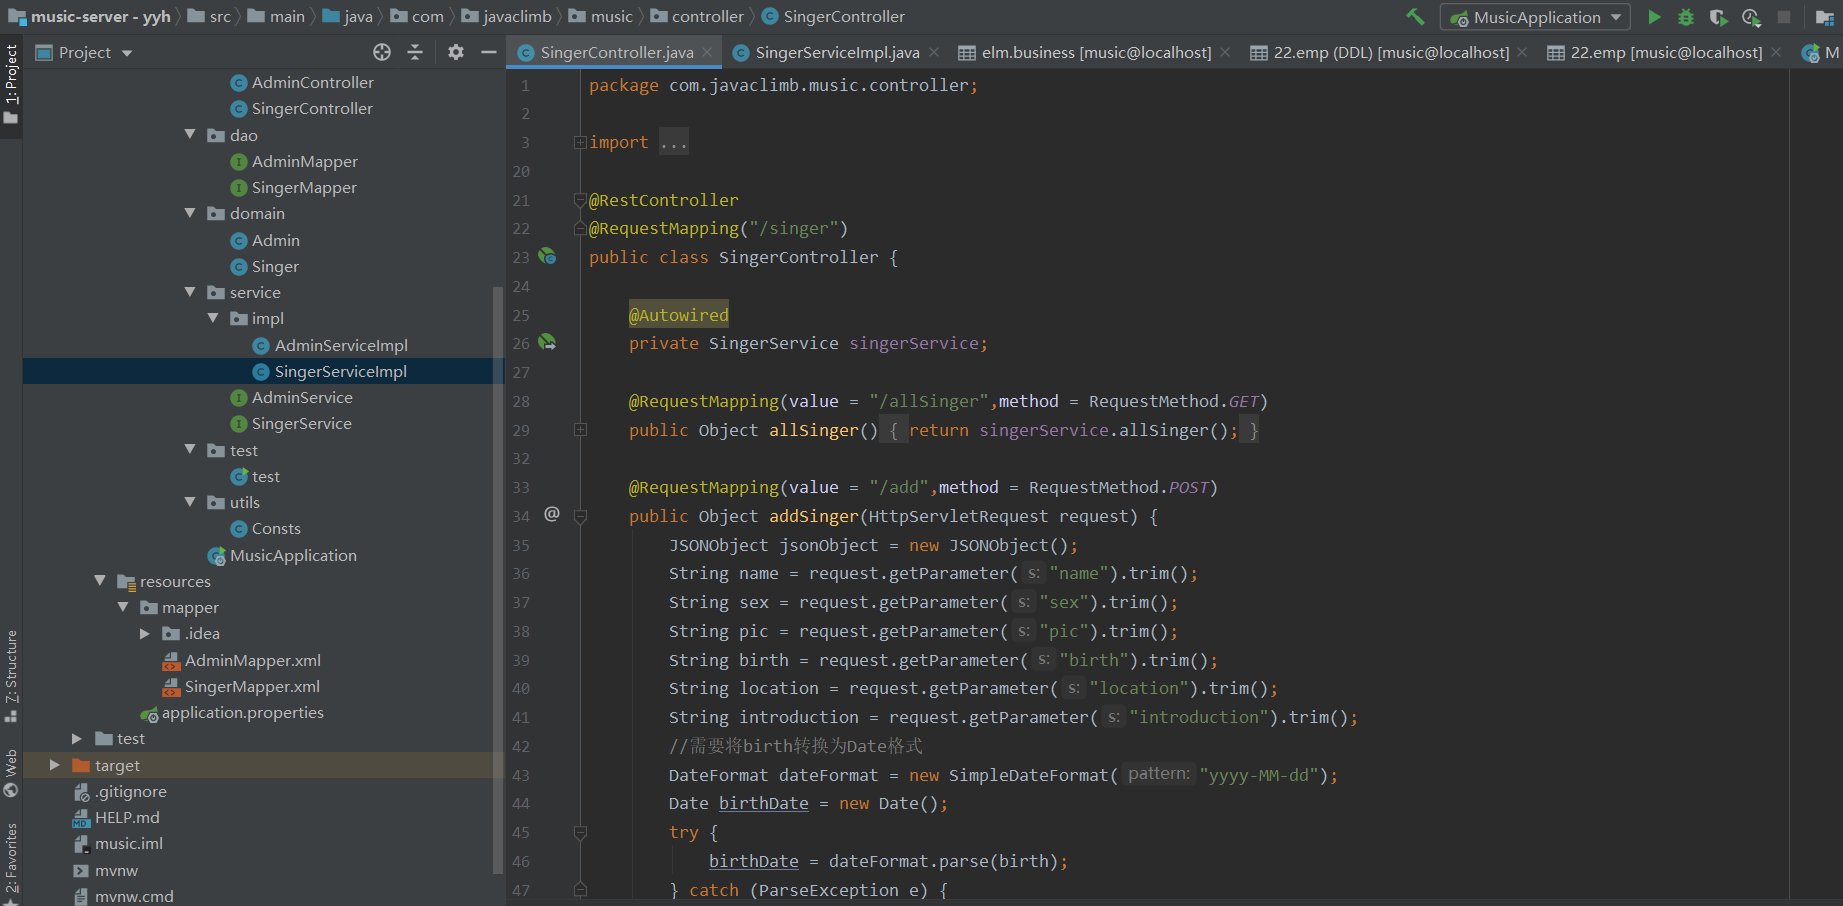1843x906 pixels.
Task: Collapse all via the Project panel icon
Action: coord(415,52)
